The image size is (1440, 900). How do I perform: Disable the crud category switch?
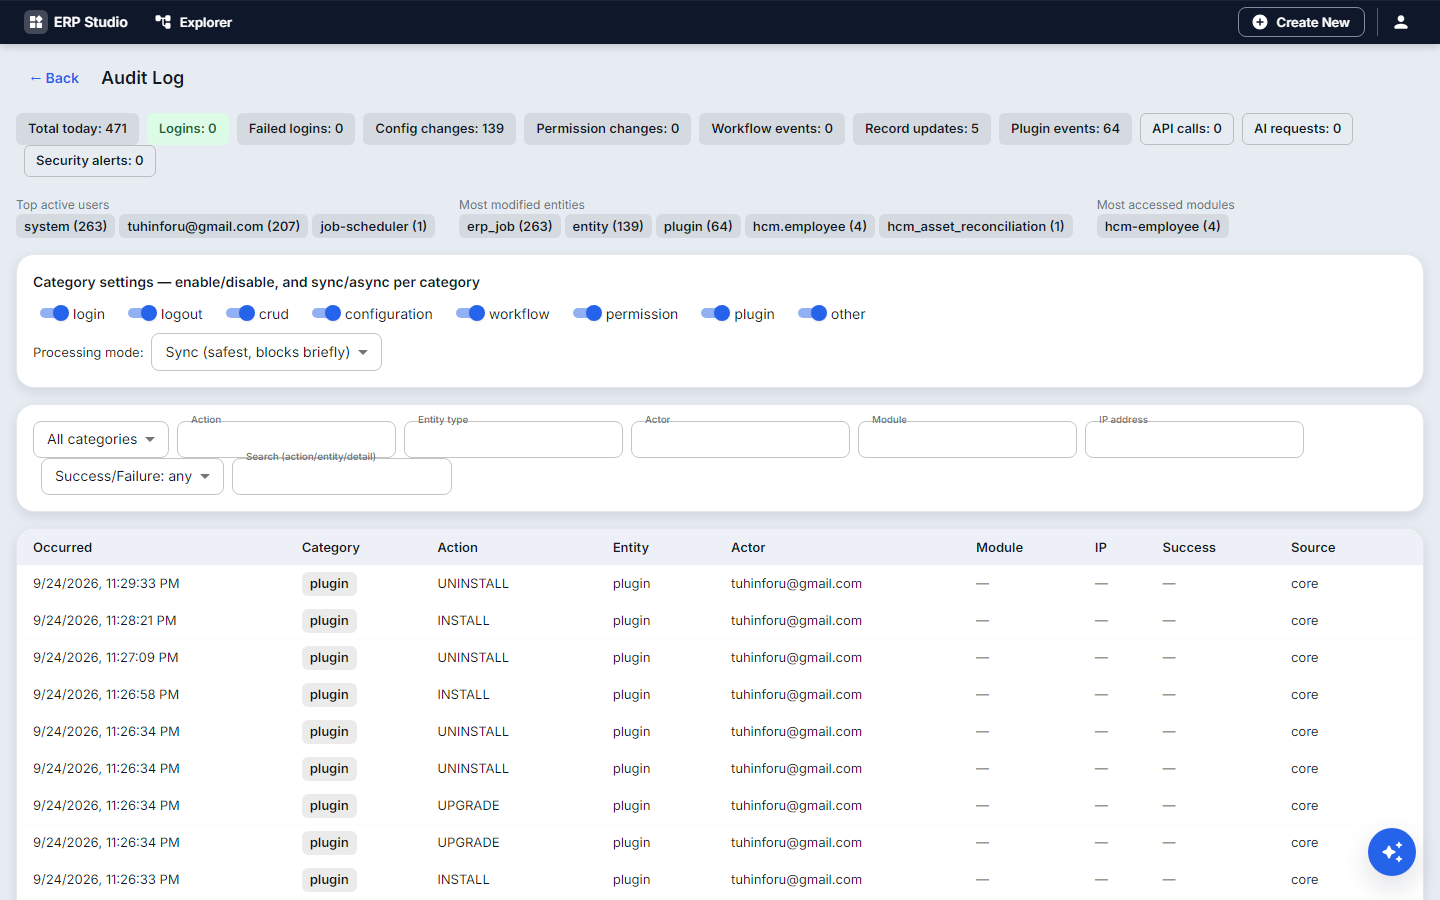click(241, 313)
